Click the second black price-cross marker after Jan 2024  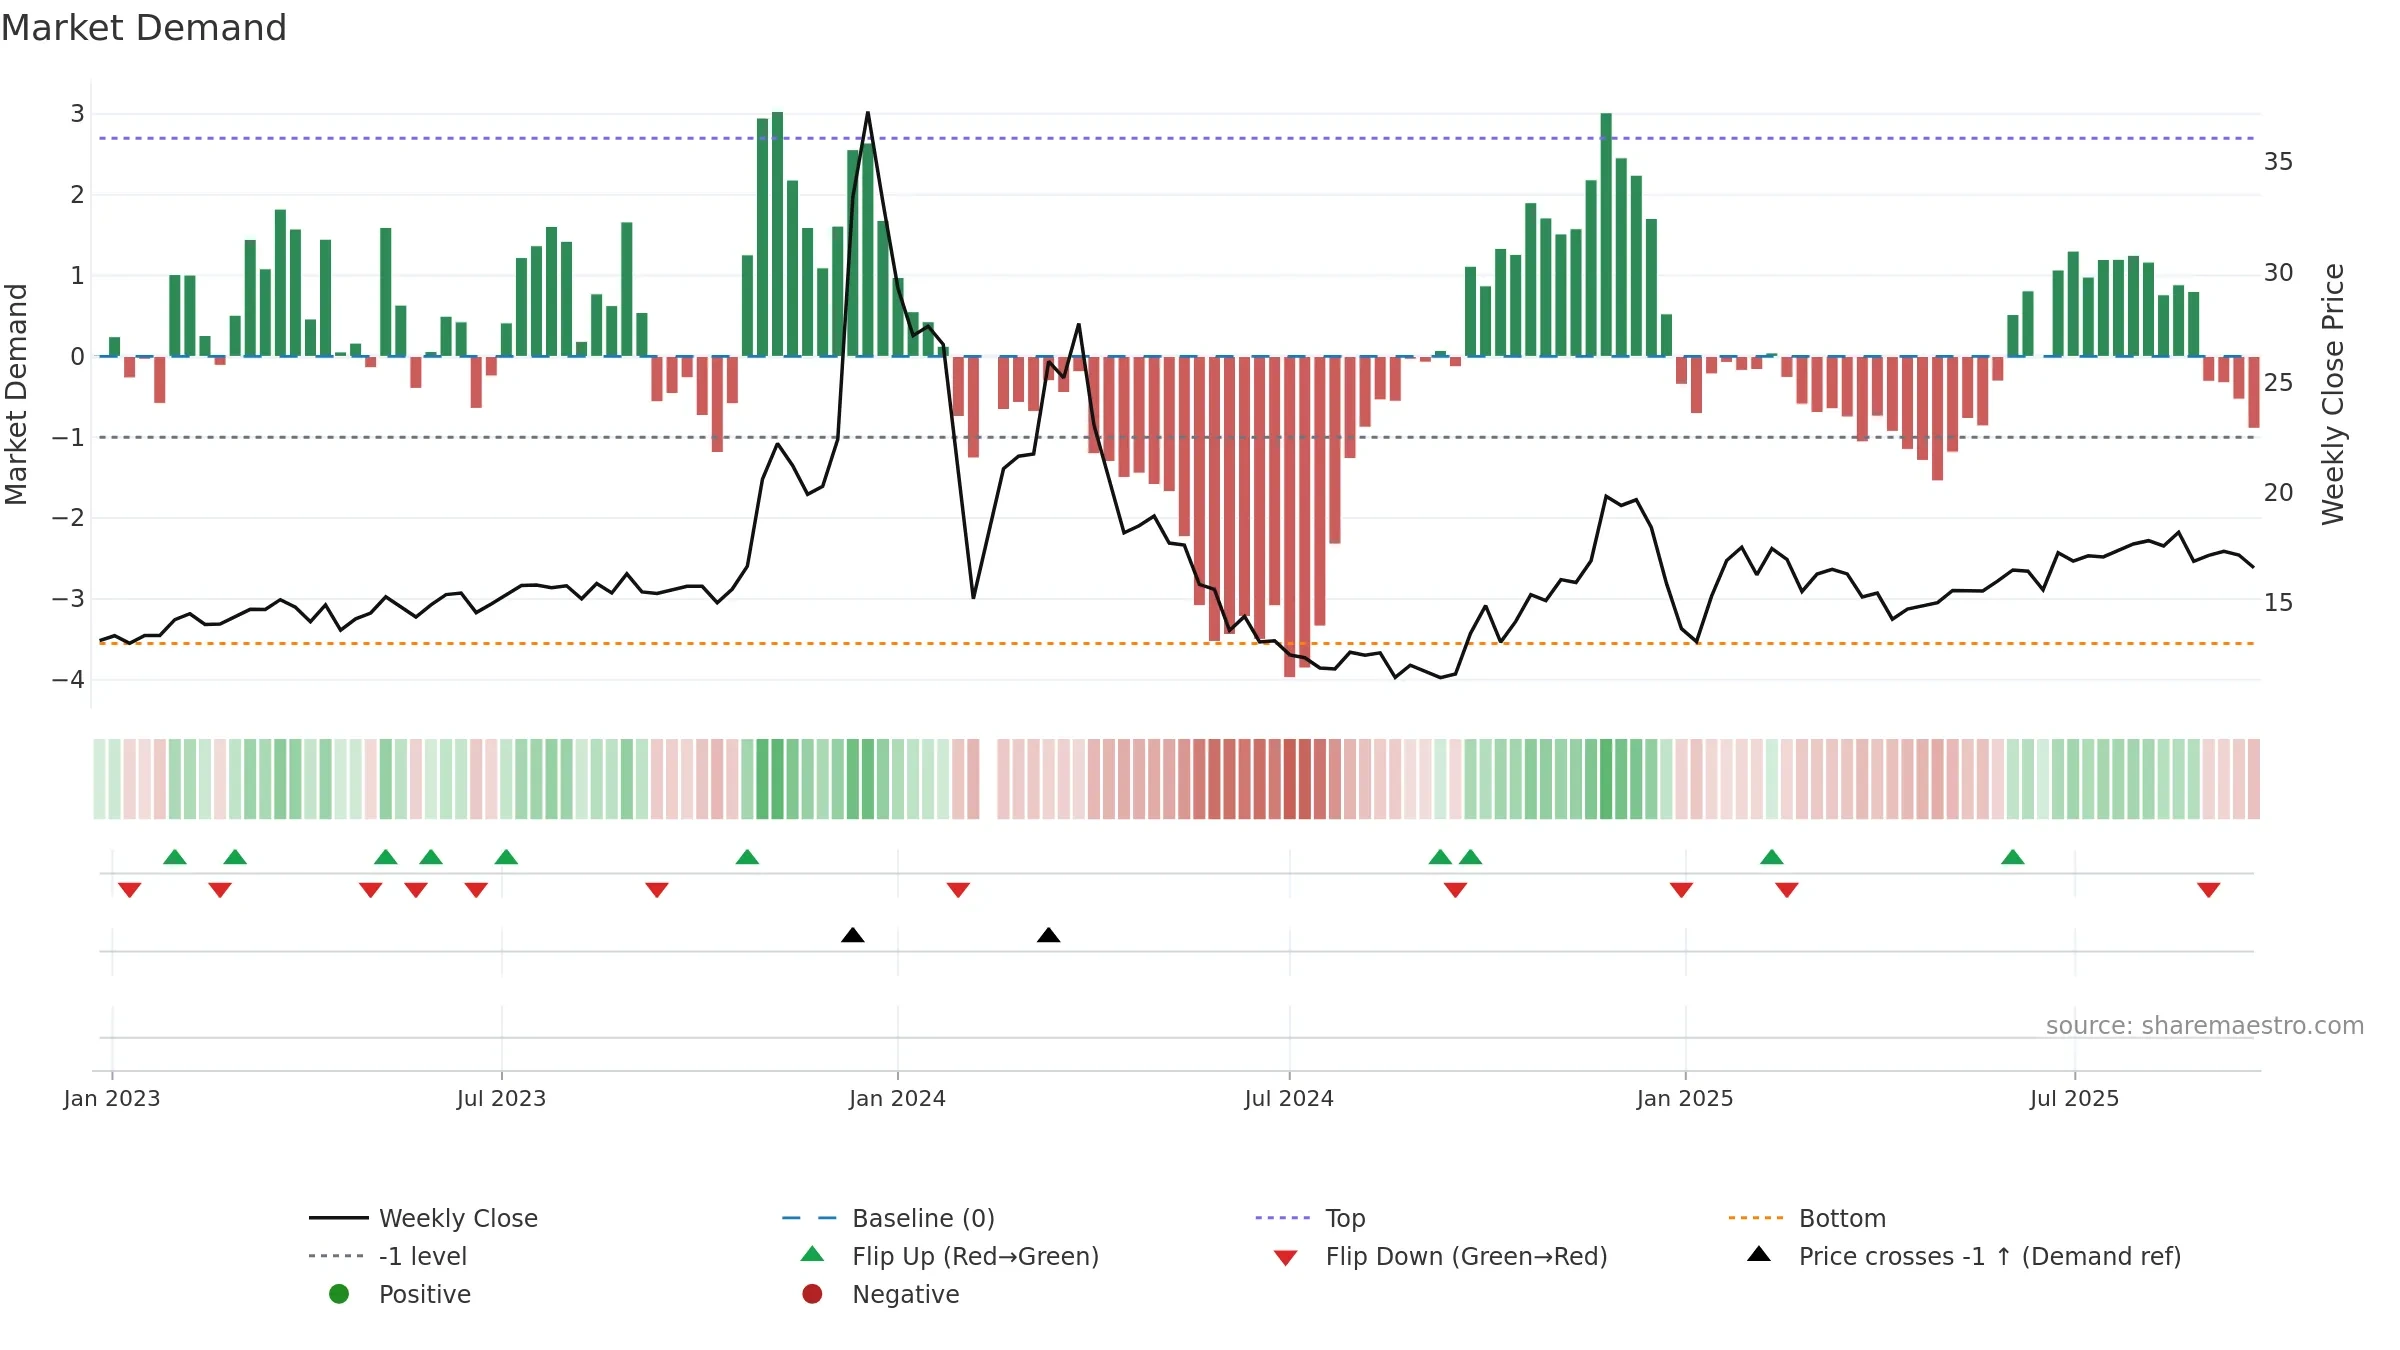pyautogui.click(x=1049, y=935)
